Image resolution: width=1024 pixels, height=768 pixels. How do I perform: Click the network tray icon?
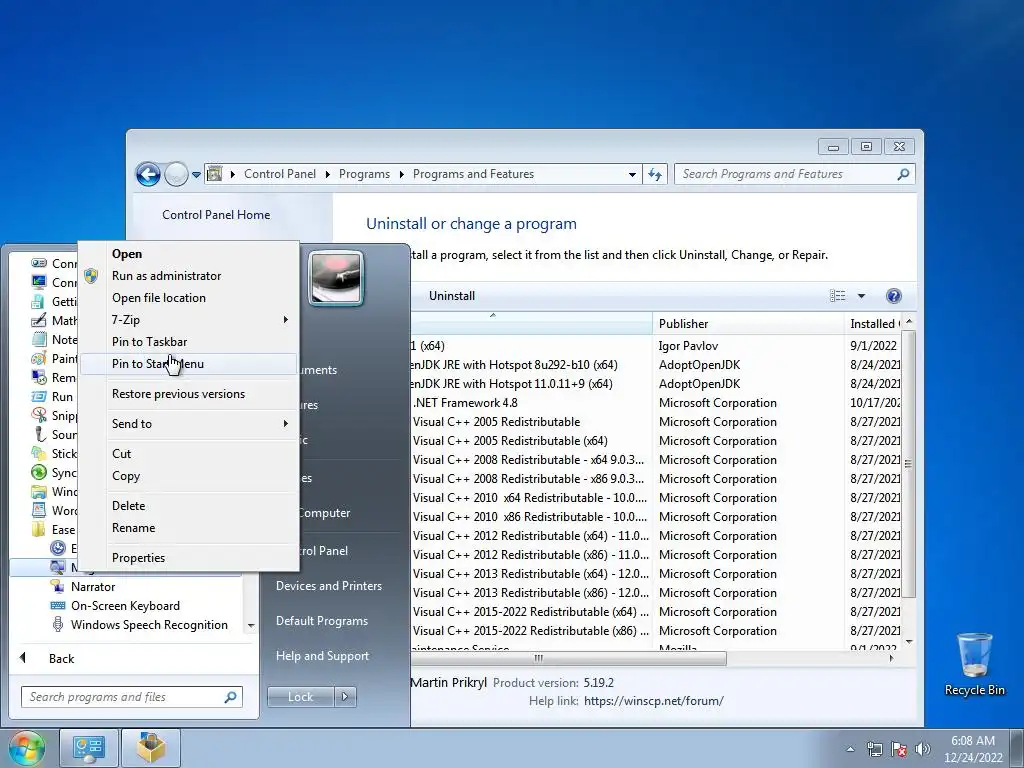874,749
